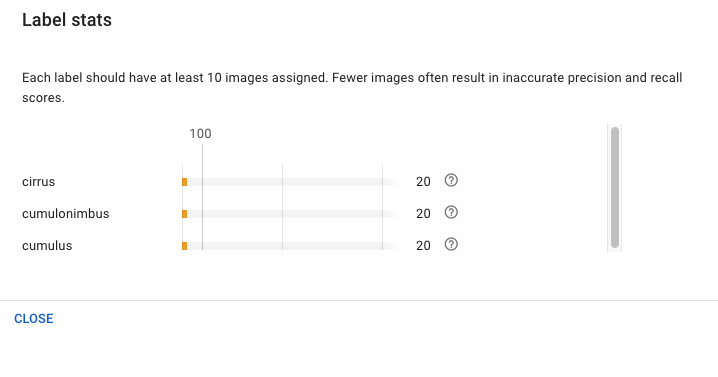Click the vertical scrollbar thumb in the chart
Image resolution: width=718 pixels, height=377 pixels.
click(x=615, y=187)
